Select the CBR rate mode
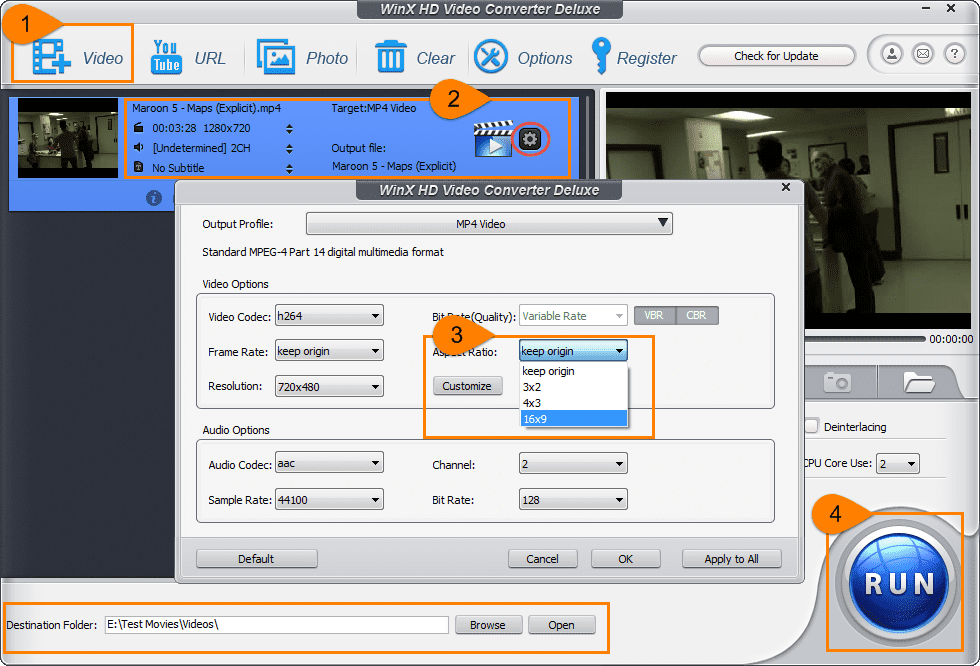This screenshot has height=666, width=980. point(697,315)
